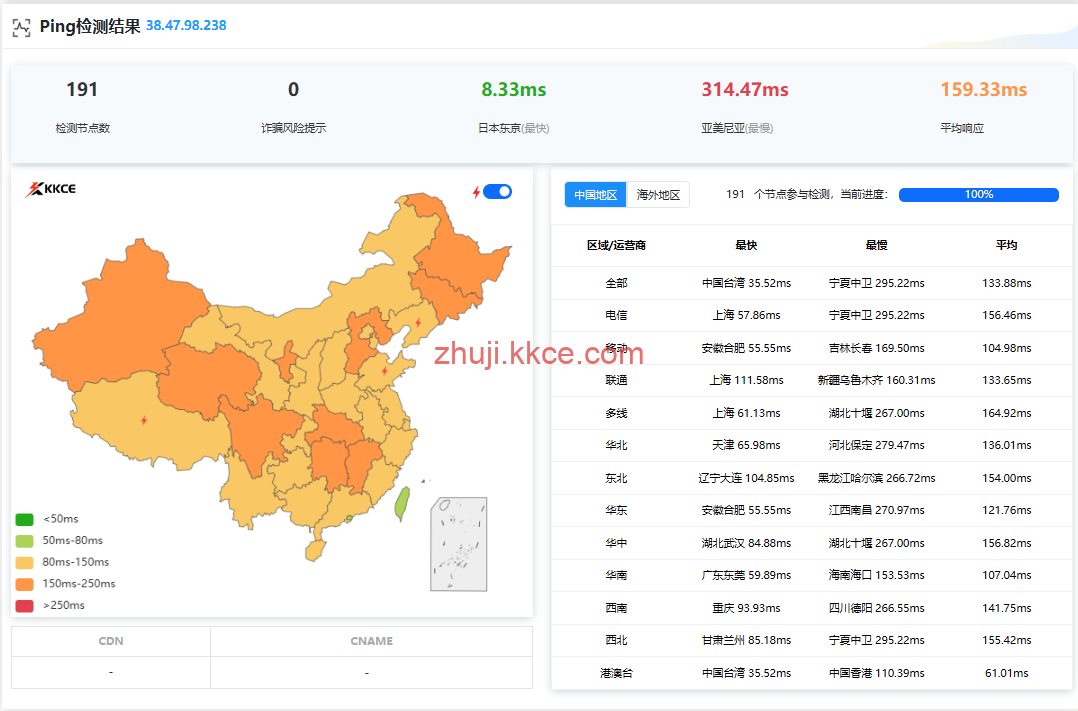This screenshot has width=1078, height=711.
Task: Click the >250ms red legend swatch
Action: click(25, 605)
